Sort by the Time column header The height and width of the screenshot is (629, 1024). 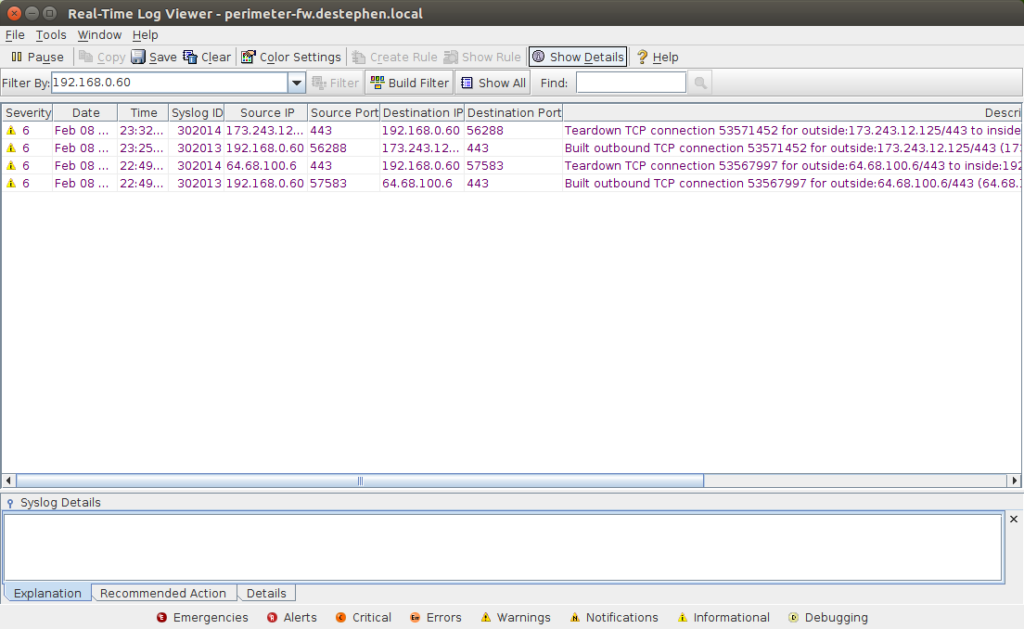pos(143,112)
